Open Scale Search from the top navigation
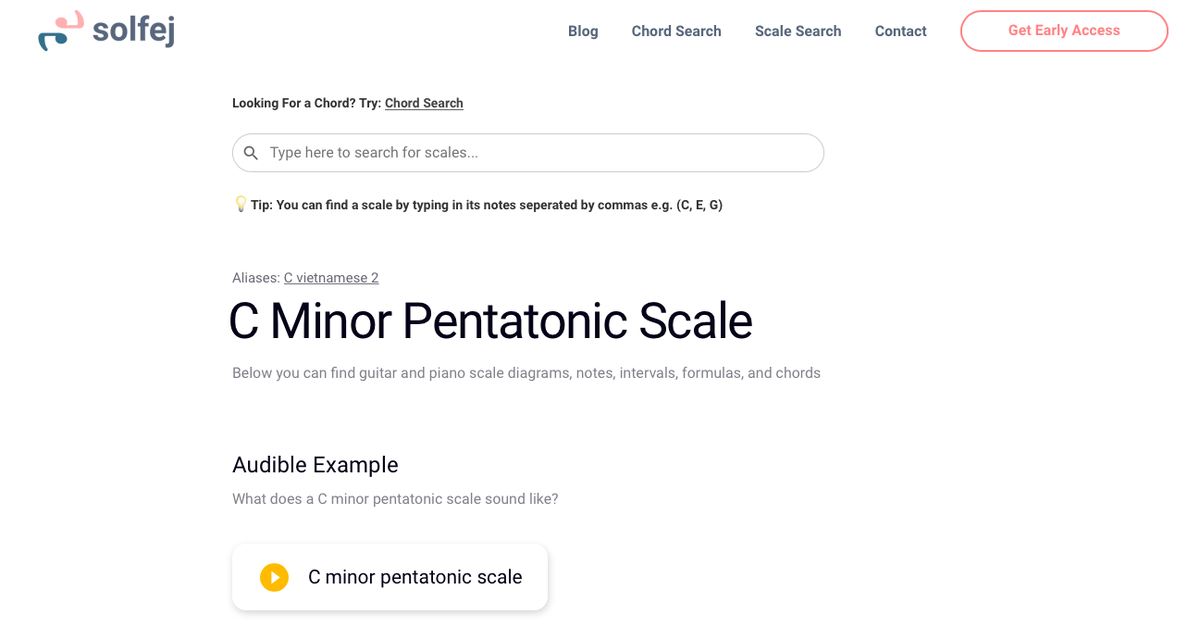 coord(798,31)
